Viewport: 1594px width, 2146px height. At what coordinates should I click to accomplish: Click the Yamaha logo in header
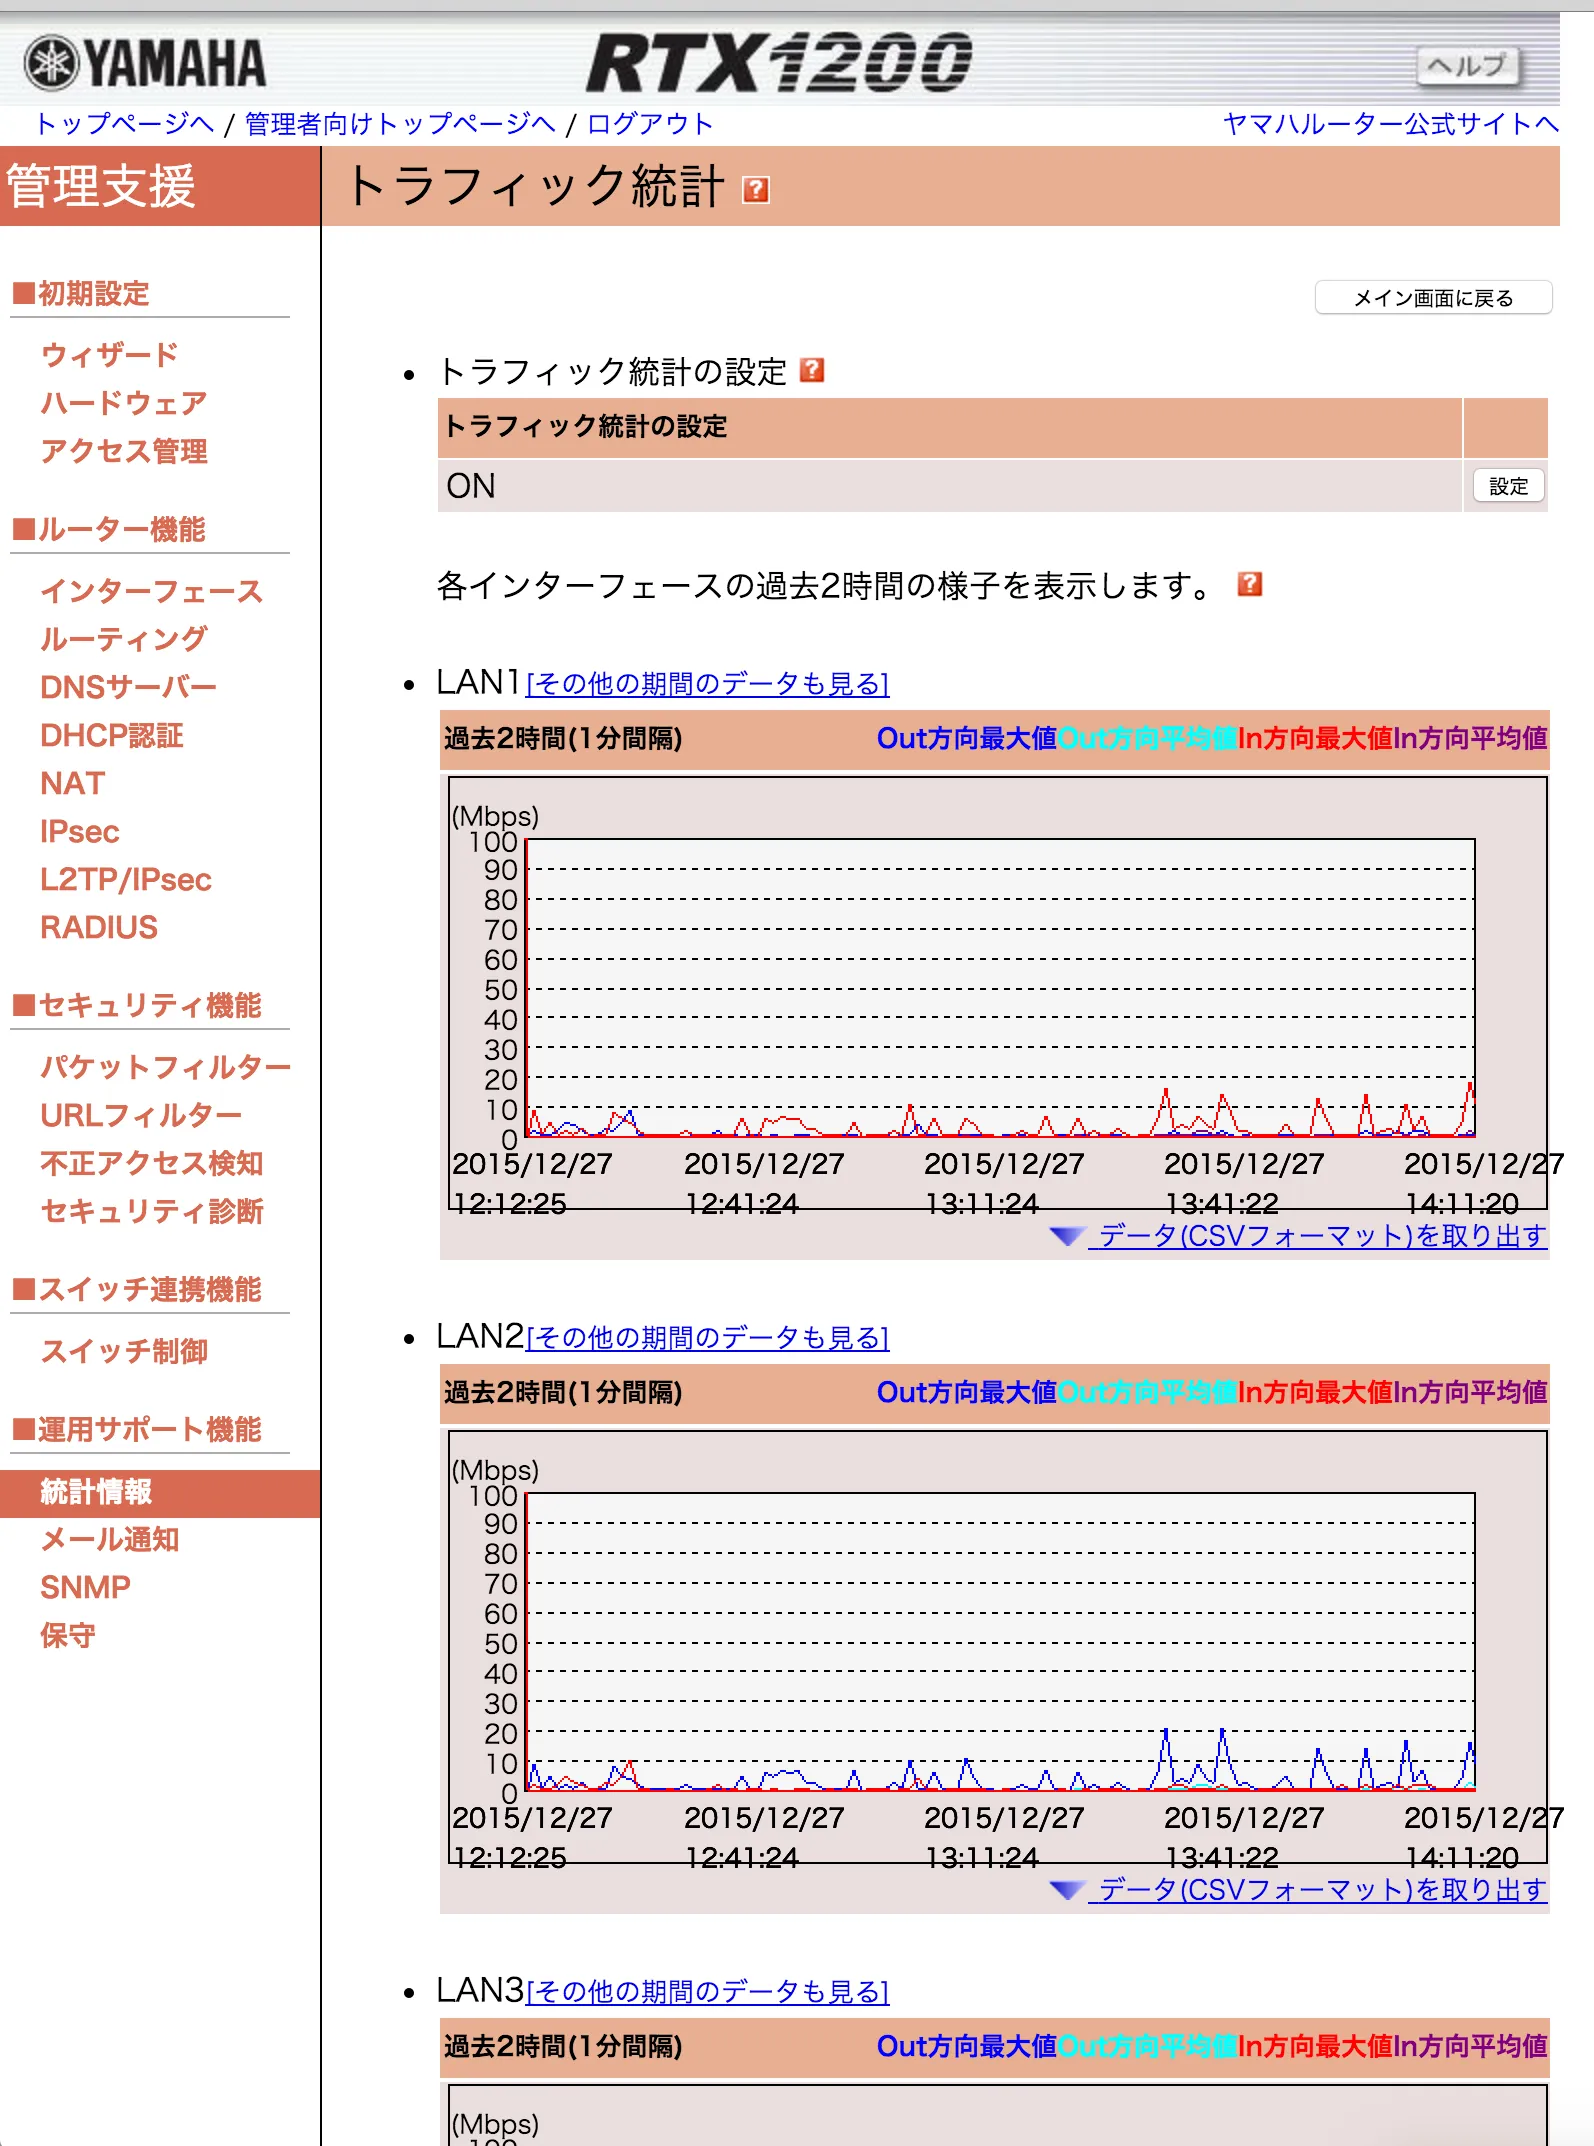tap(146, 63)
